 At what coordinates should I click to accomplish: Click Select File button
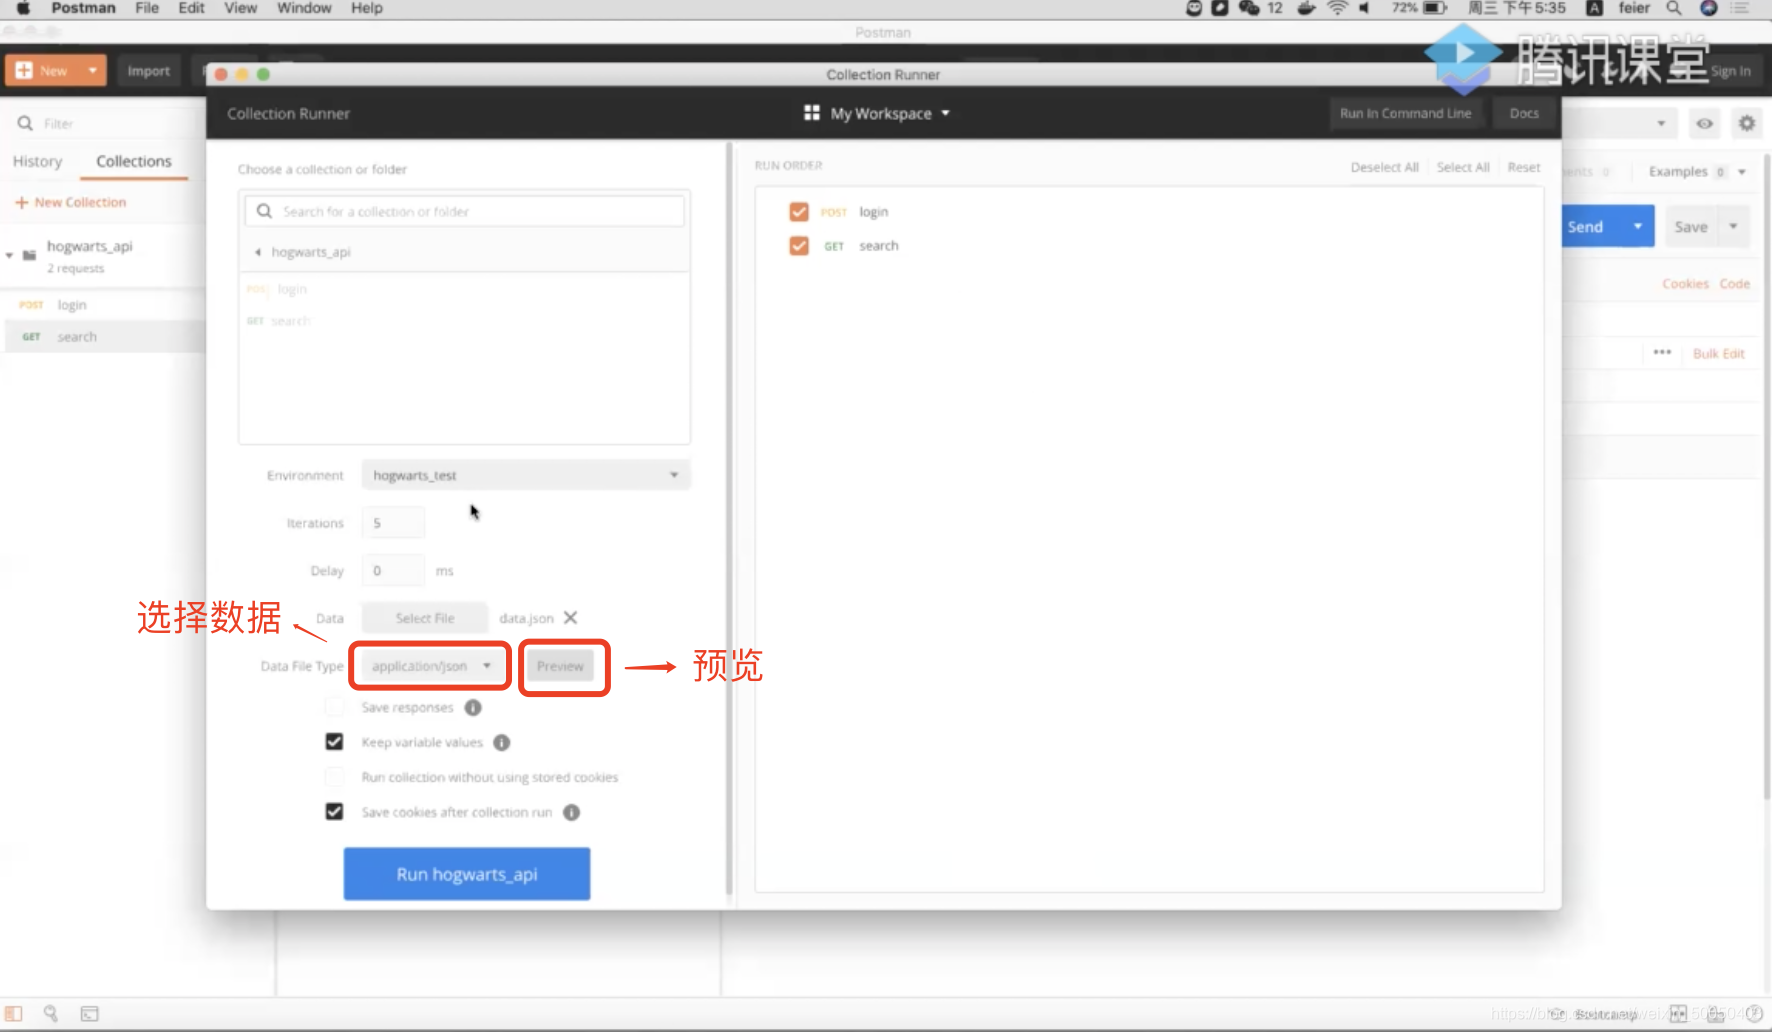(x=425, y=618)
